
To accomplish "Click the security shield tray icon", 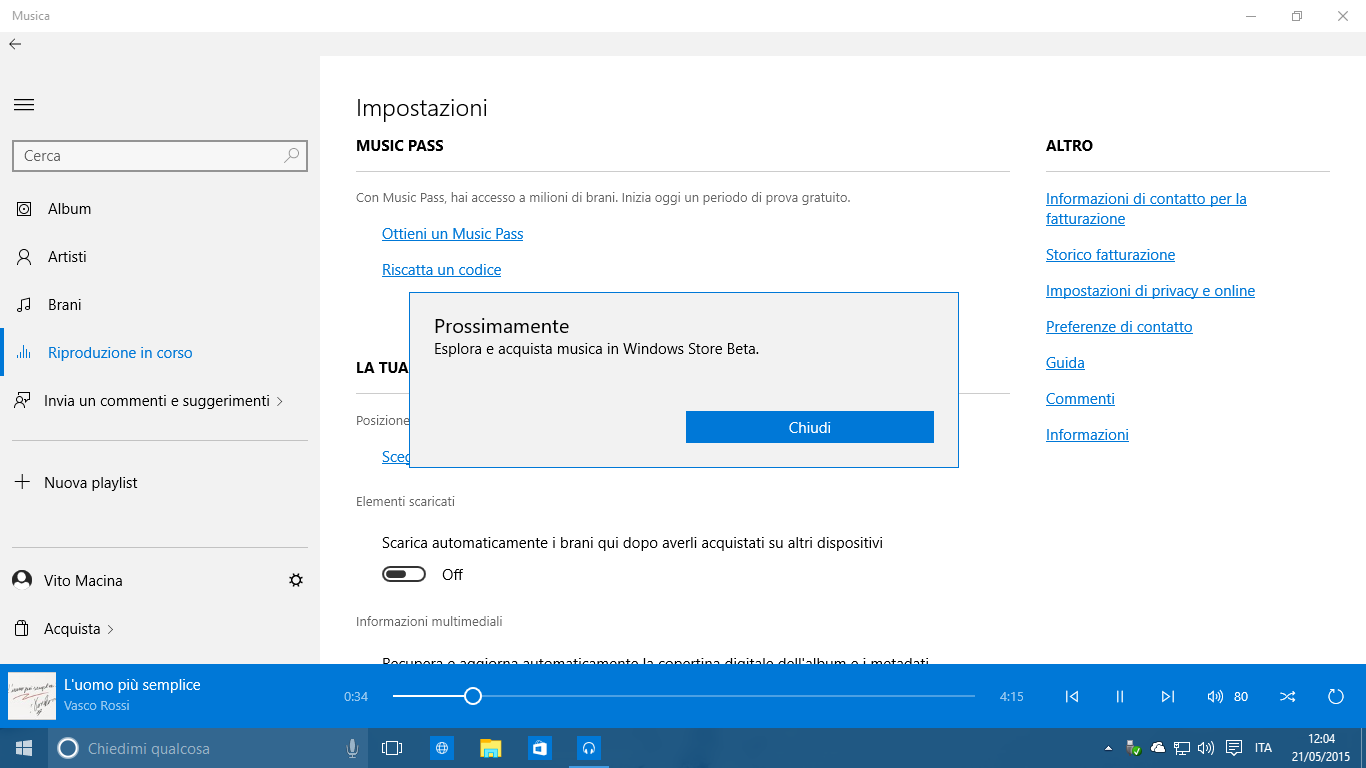I will click(x=1133, y=748).
